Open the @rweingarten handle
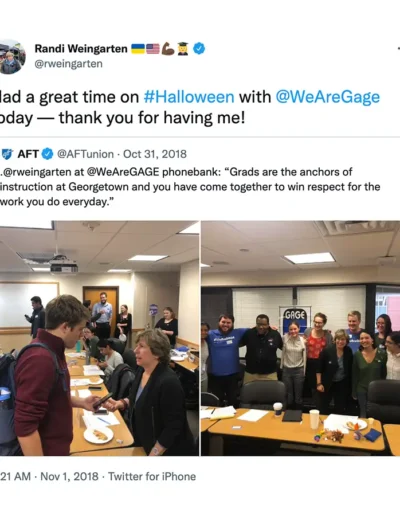The height and width of the screenshot is (516, 400). (68, 64)
